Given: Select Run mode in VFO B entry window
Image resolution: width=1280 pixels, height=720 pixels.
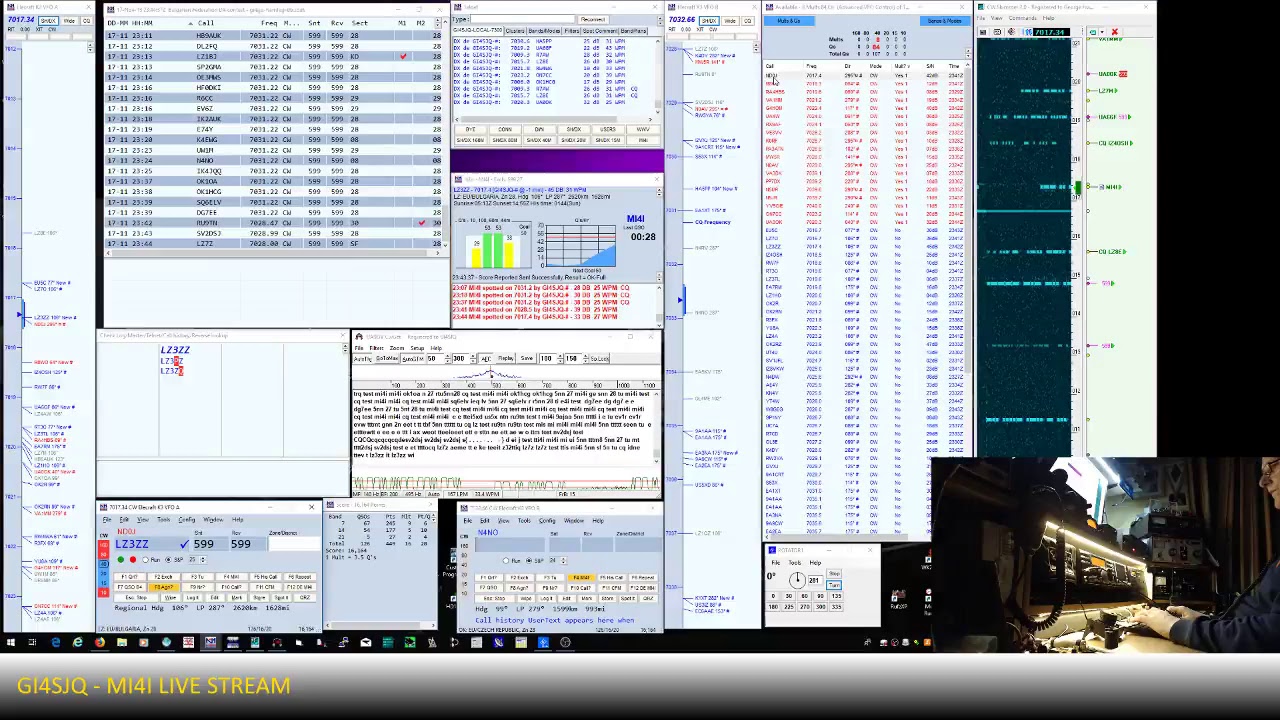Looking at the screenshot, I should 512,560.
